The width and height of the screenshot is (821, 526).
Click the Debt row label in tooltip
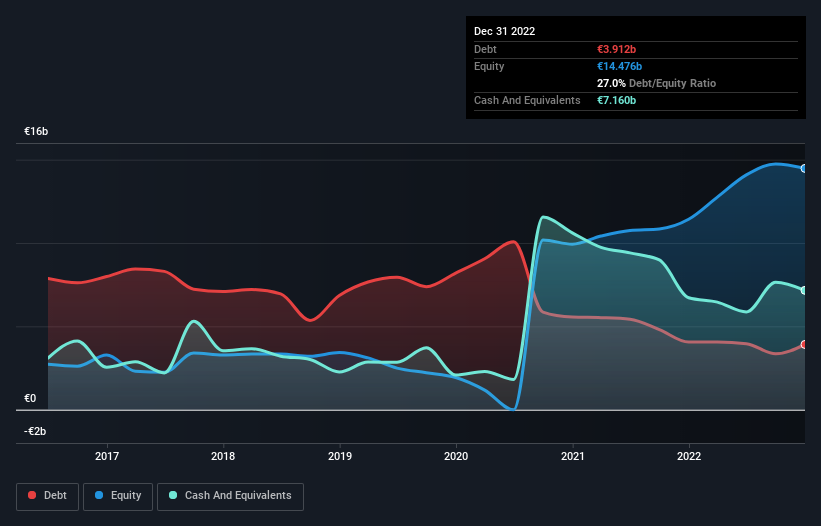(x=485, y=49)
